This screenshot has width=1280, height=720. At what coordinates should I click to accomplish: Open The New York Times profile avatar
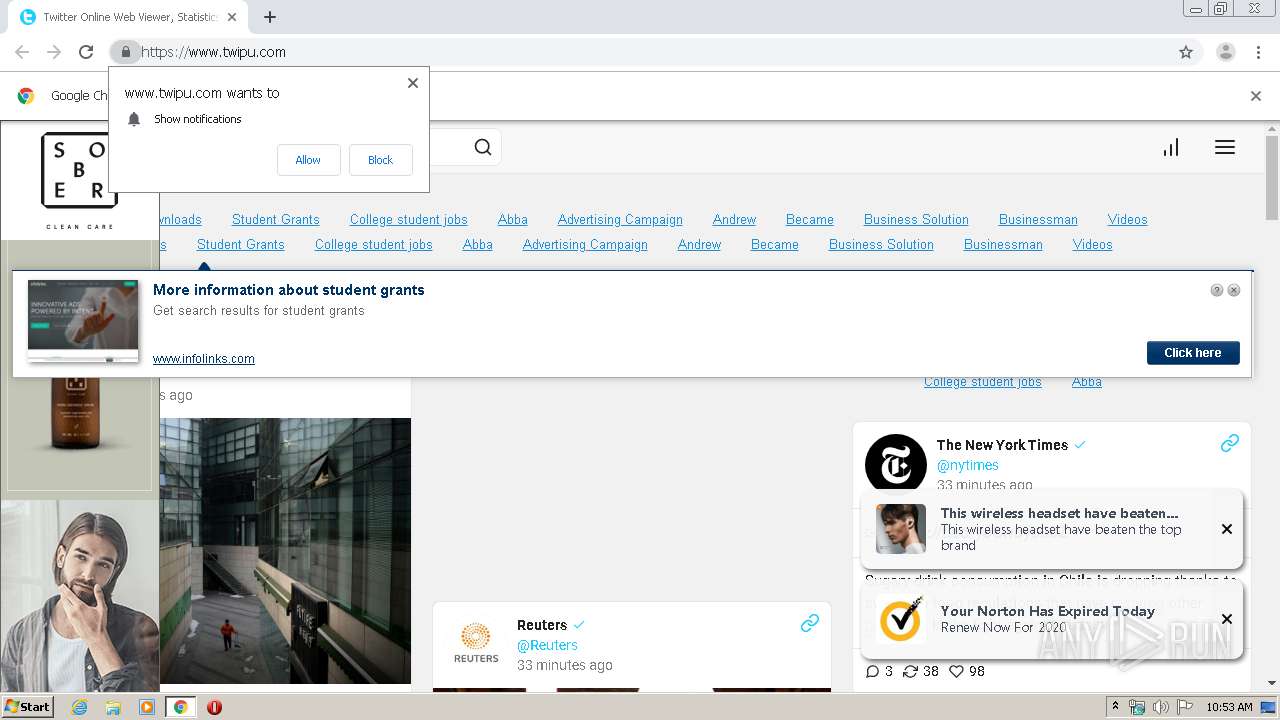896,463
